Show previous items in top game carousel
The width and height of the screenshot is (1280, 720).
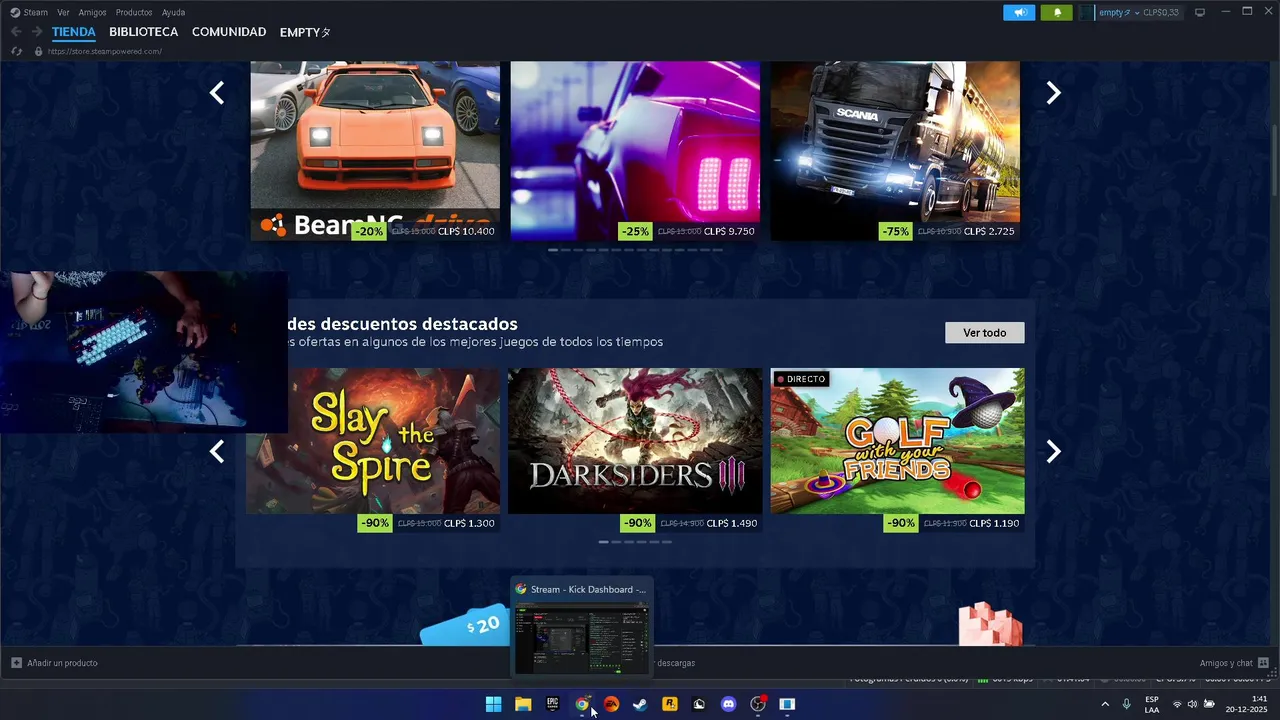(x=217, y=93)
